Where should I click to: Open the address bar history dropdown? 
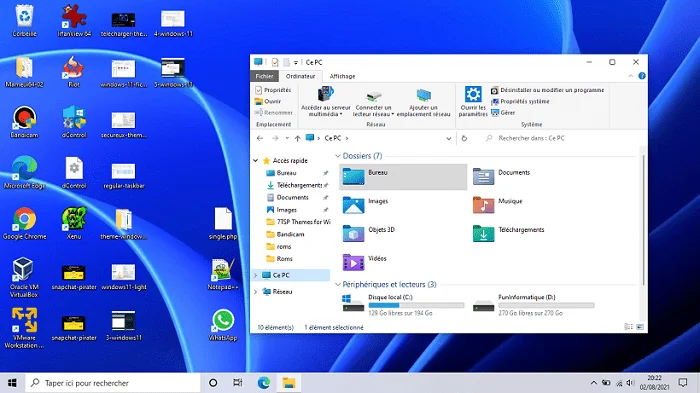[x=449, y=138]
